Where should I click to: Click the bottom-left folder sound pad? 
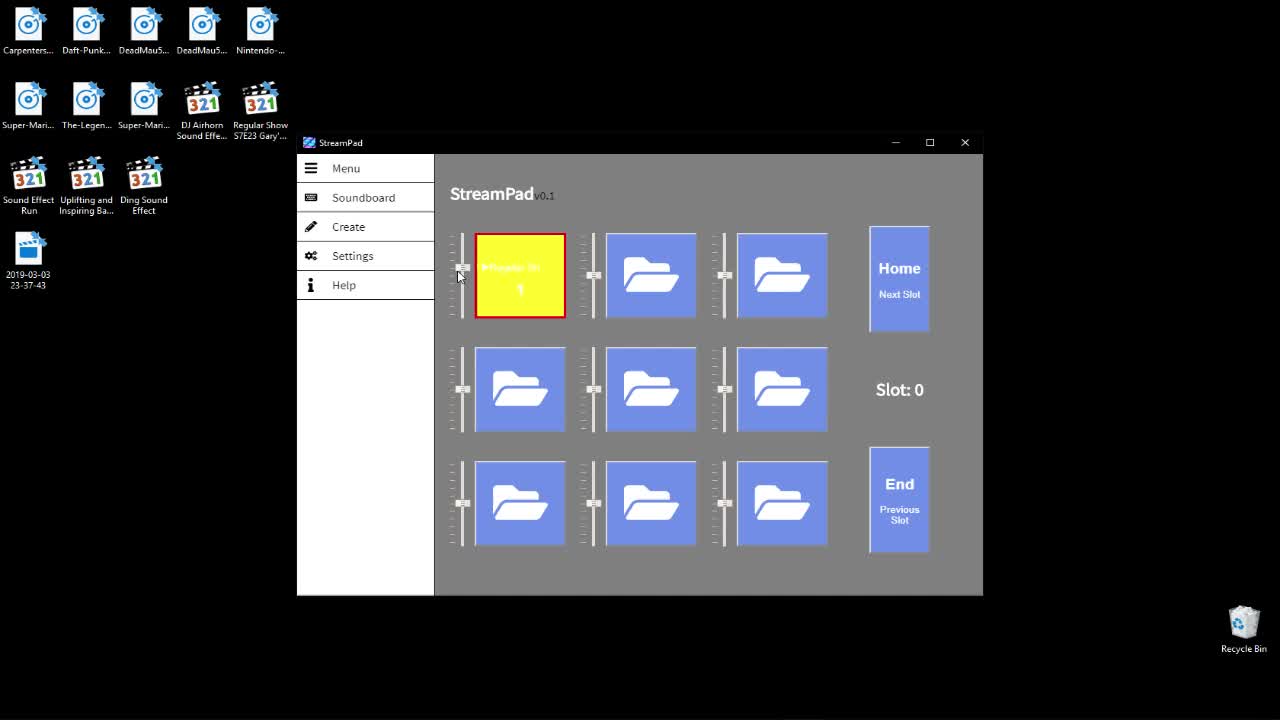pos(520,504)
